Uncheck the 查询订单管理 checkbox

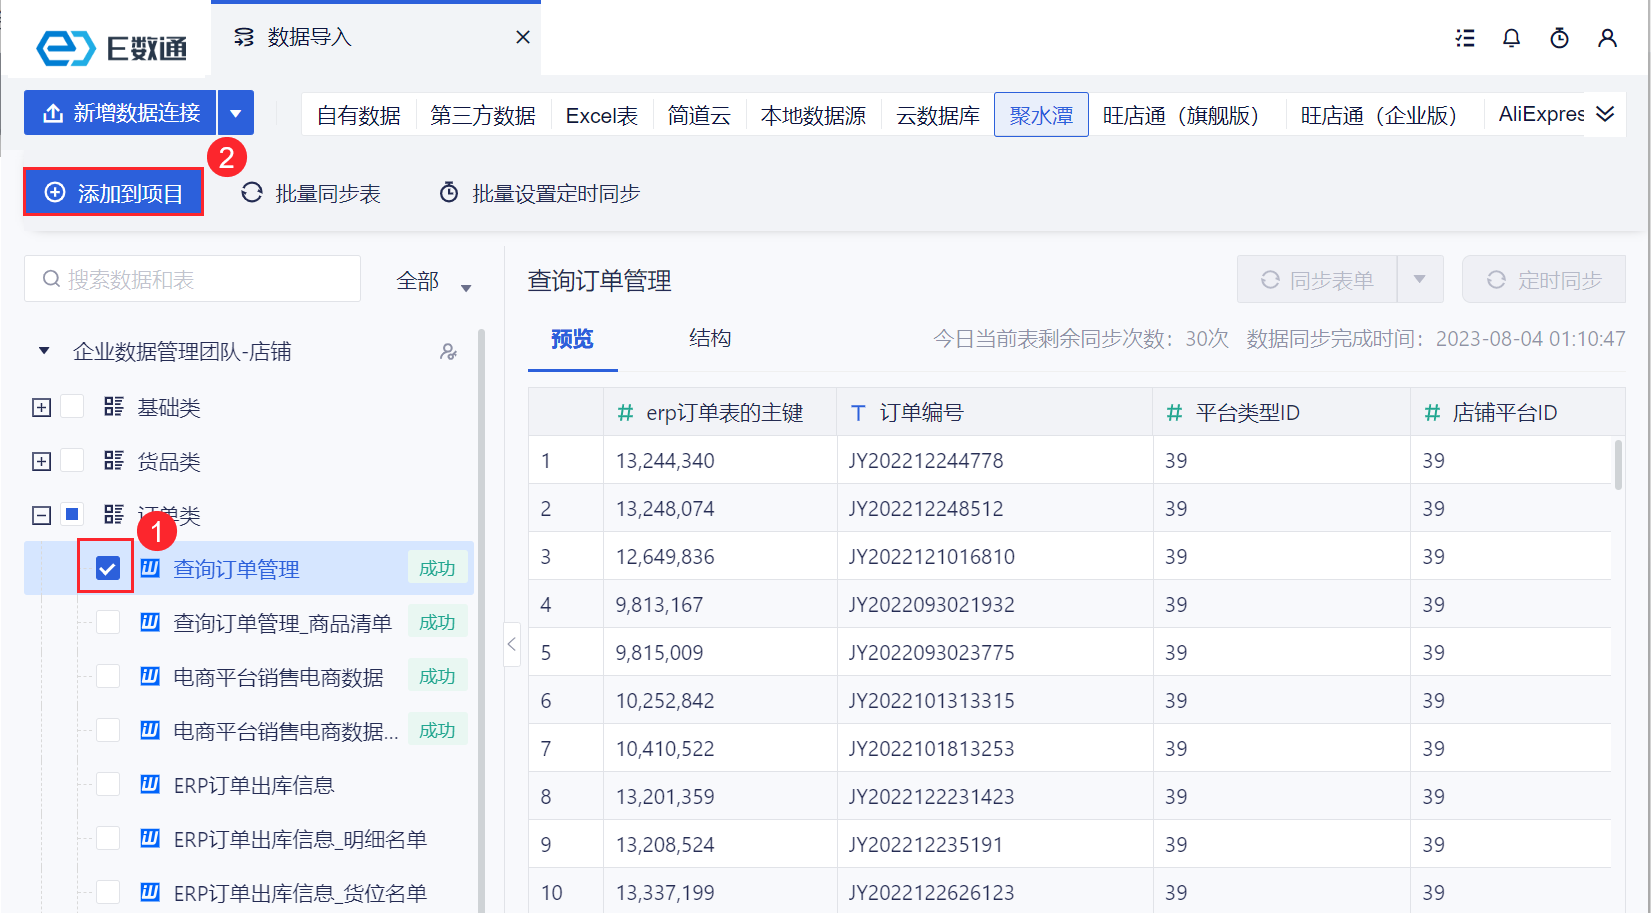107,568
